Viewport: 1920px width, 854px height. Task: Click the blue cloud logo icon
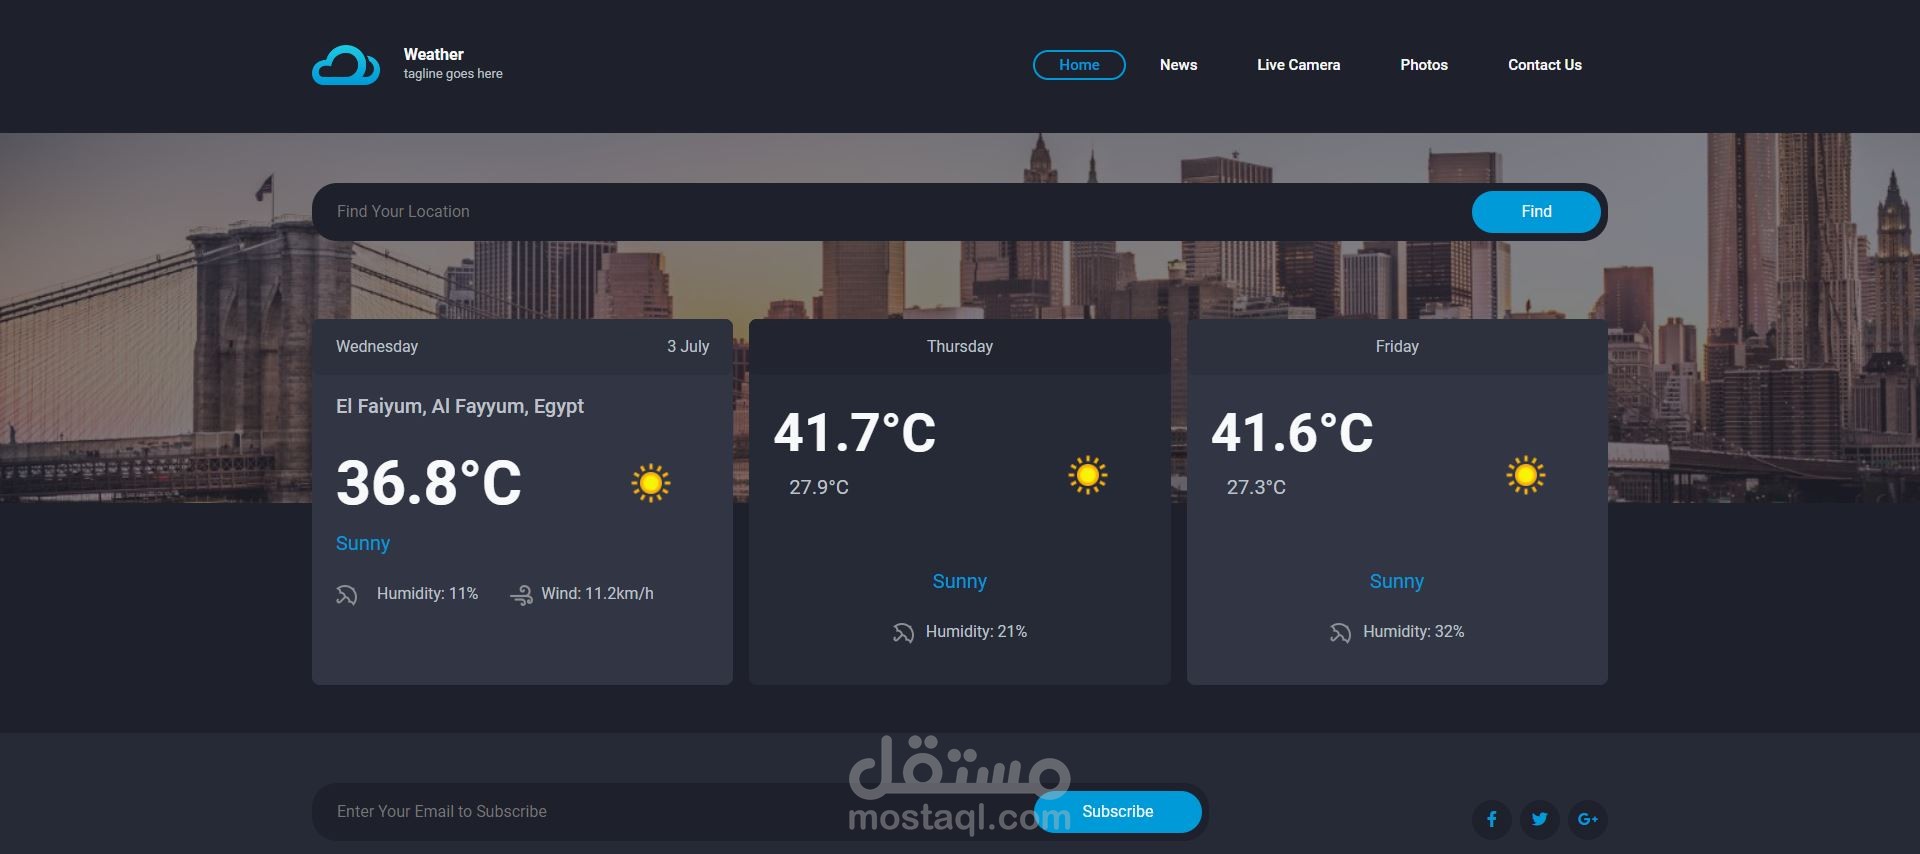pos(346,65)
